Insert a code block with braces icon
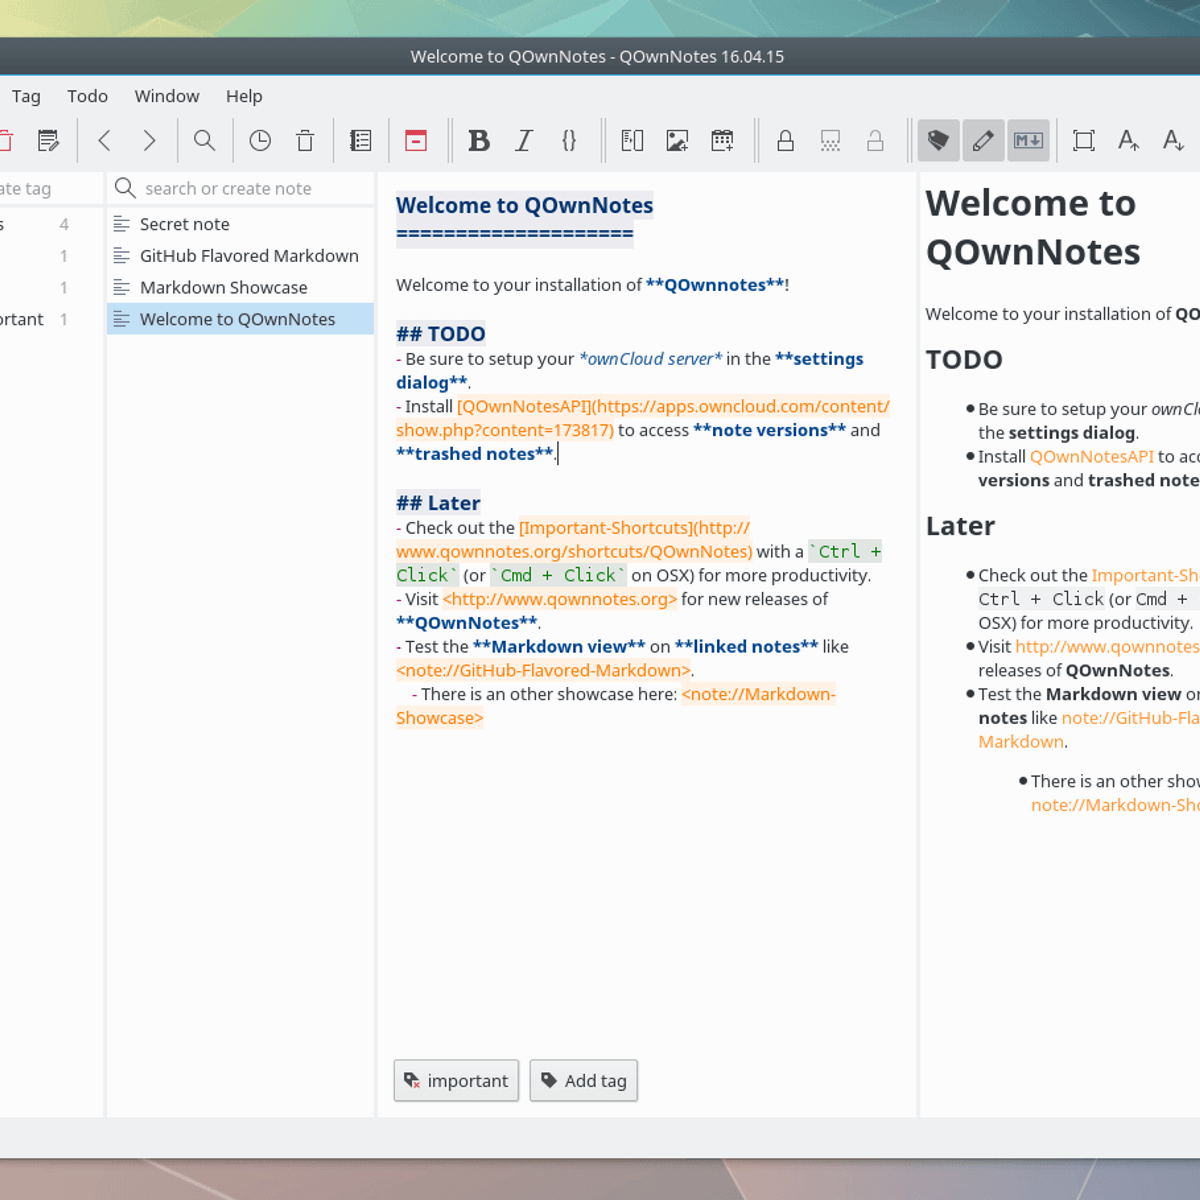Image resolution: width=1200 pixels, height=1200 pixels. coord(569,141)
